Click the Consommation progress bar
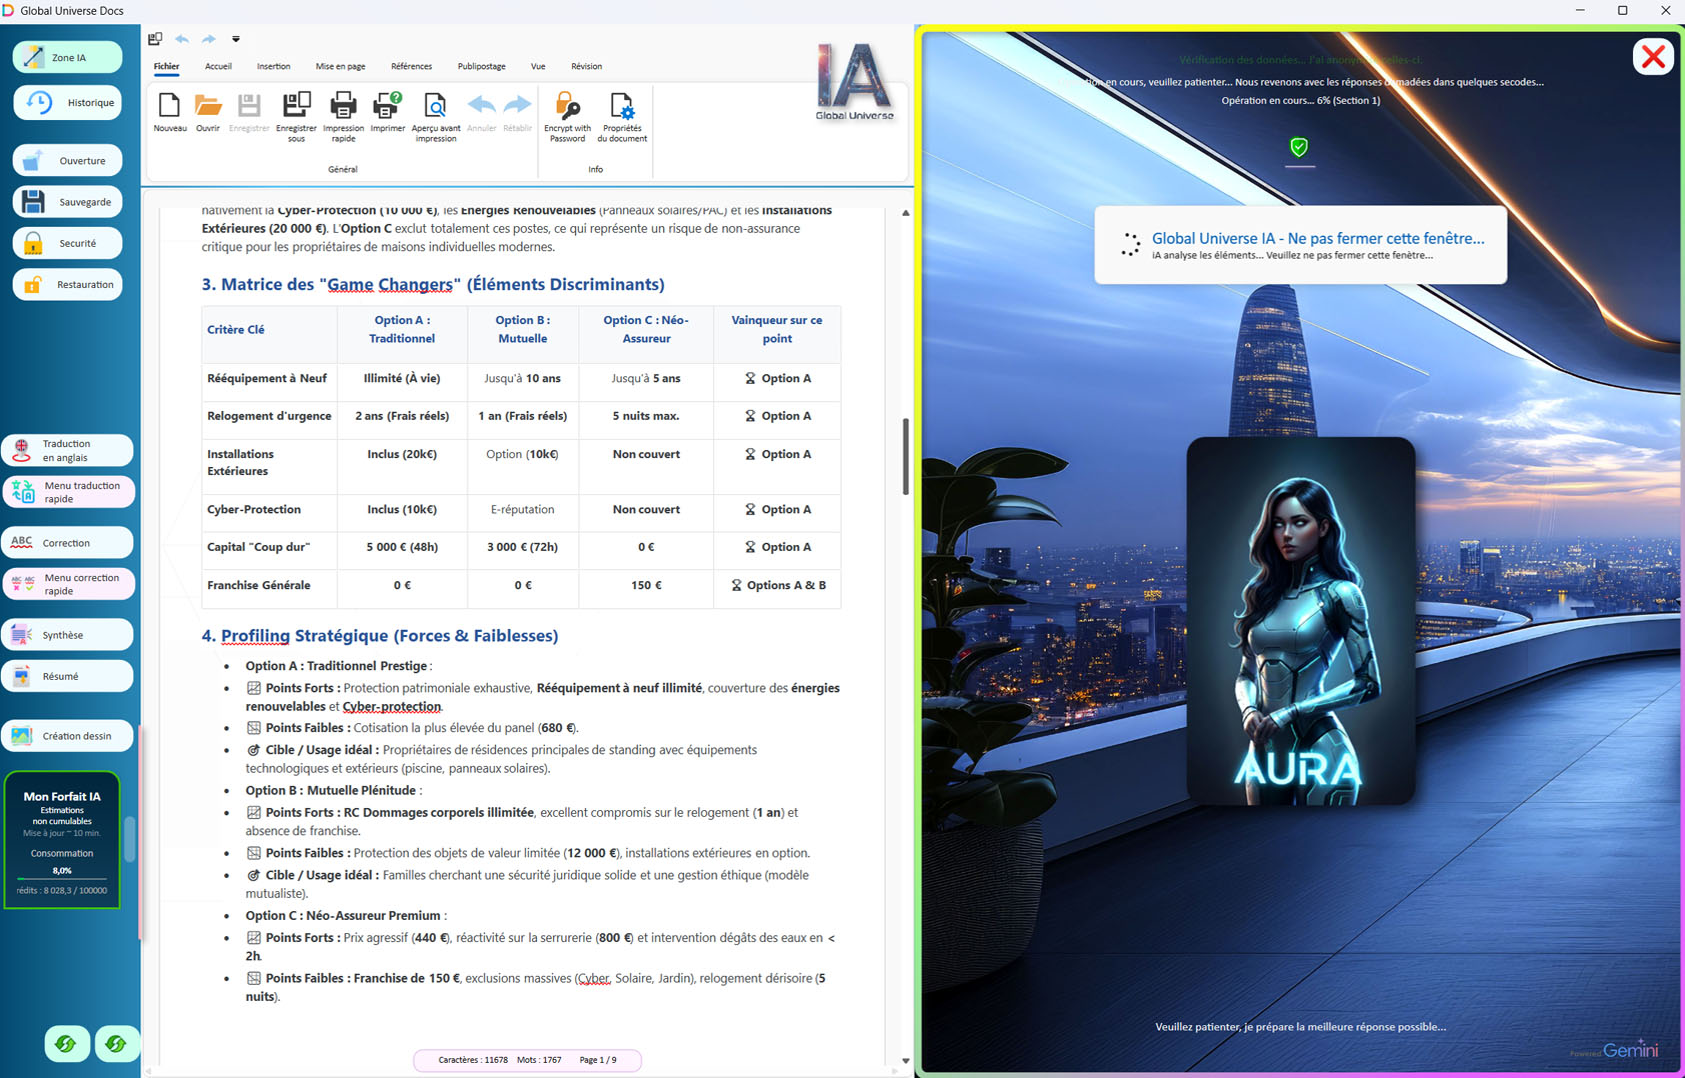Viewport: 1685px width, 1078px height. 62,879
